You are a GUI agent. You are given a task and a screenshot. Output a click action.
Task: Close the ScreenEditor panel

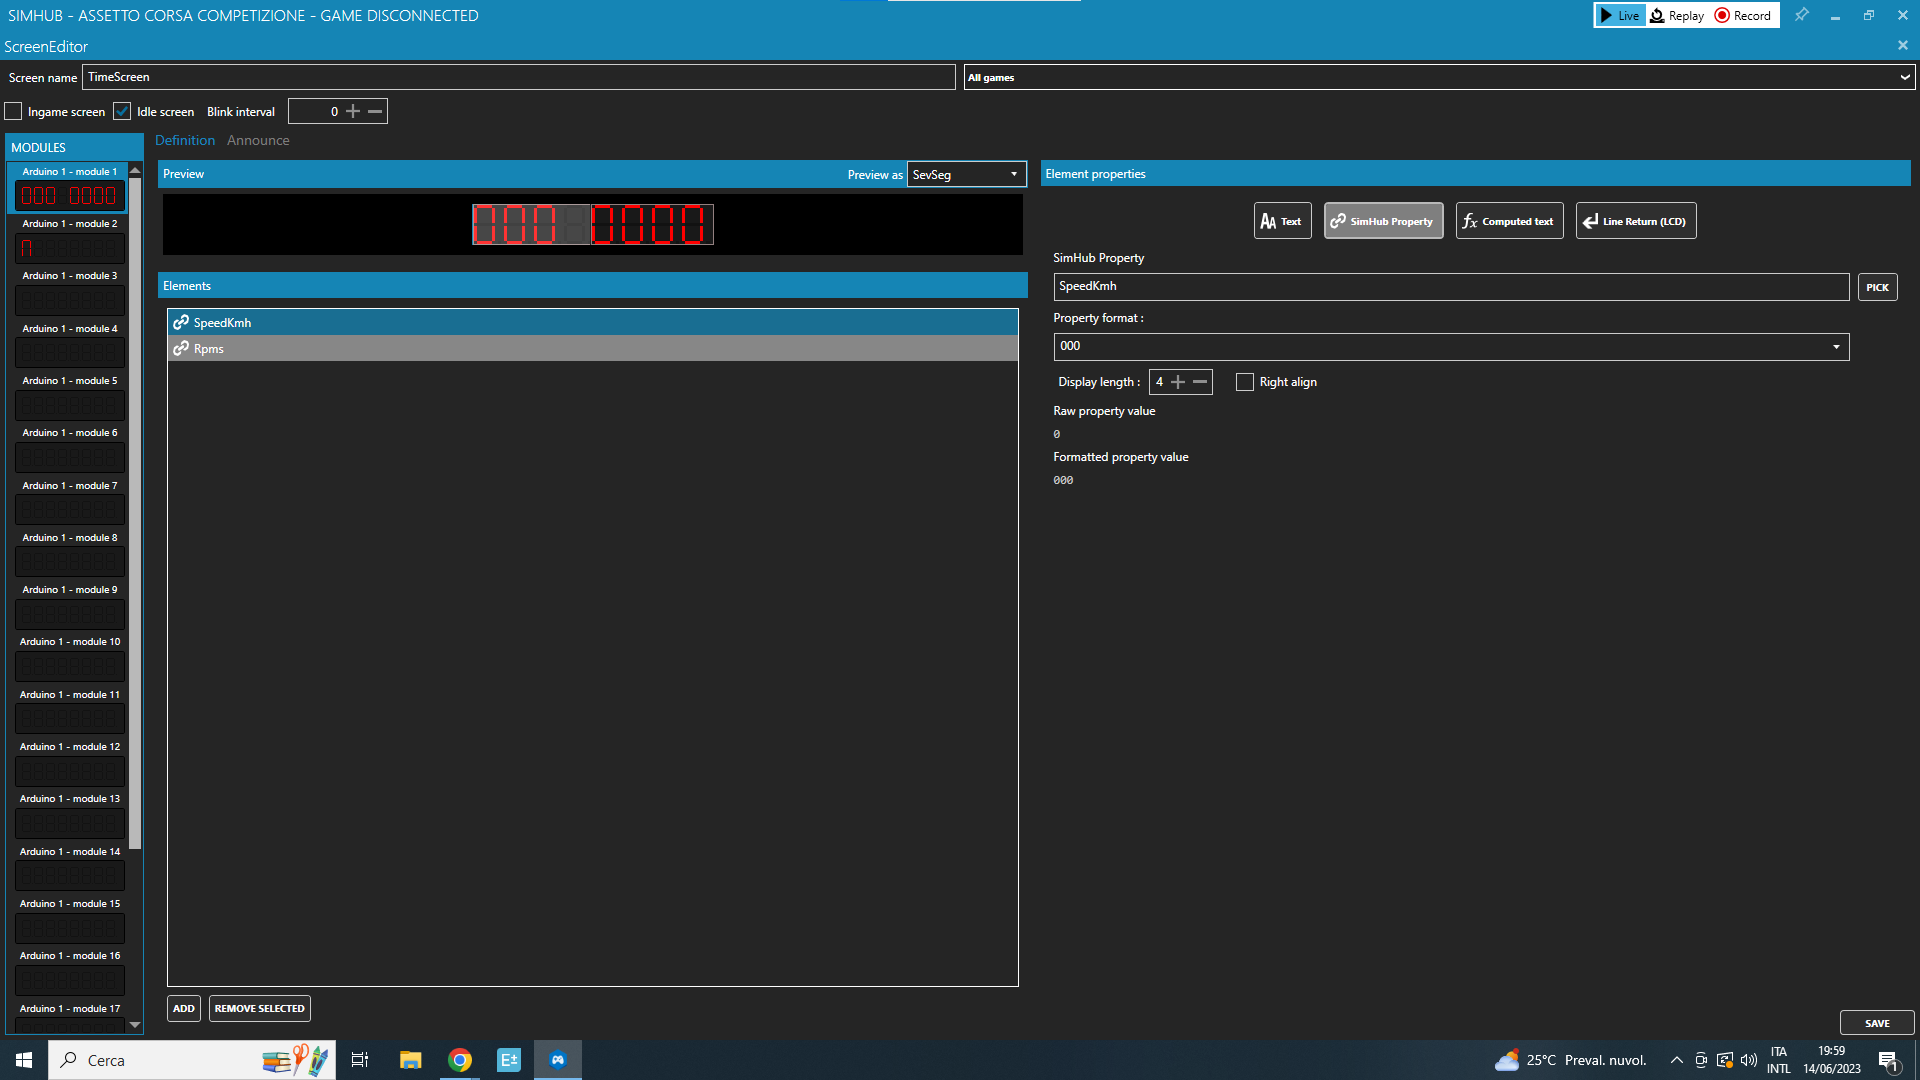pos(1902,46)
